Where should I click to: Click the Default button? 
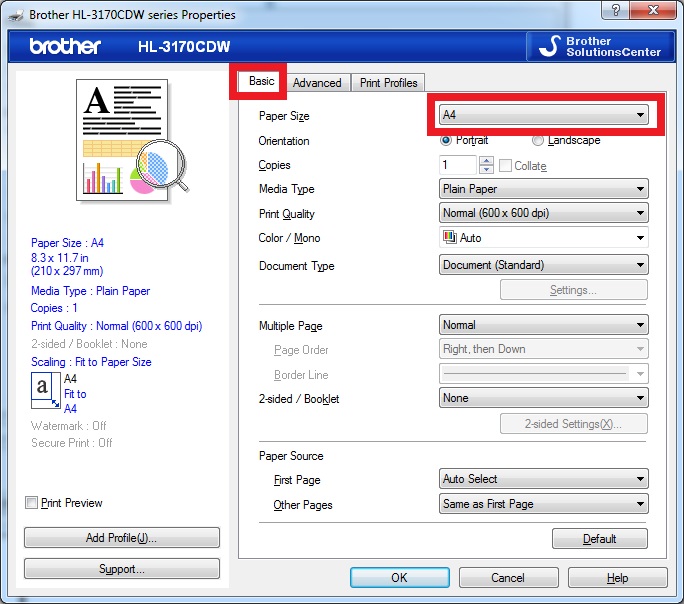coord(600,539)
